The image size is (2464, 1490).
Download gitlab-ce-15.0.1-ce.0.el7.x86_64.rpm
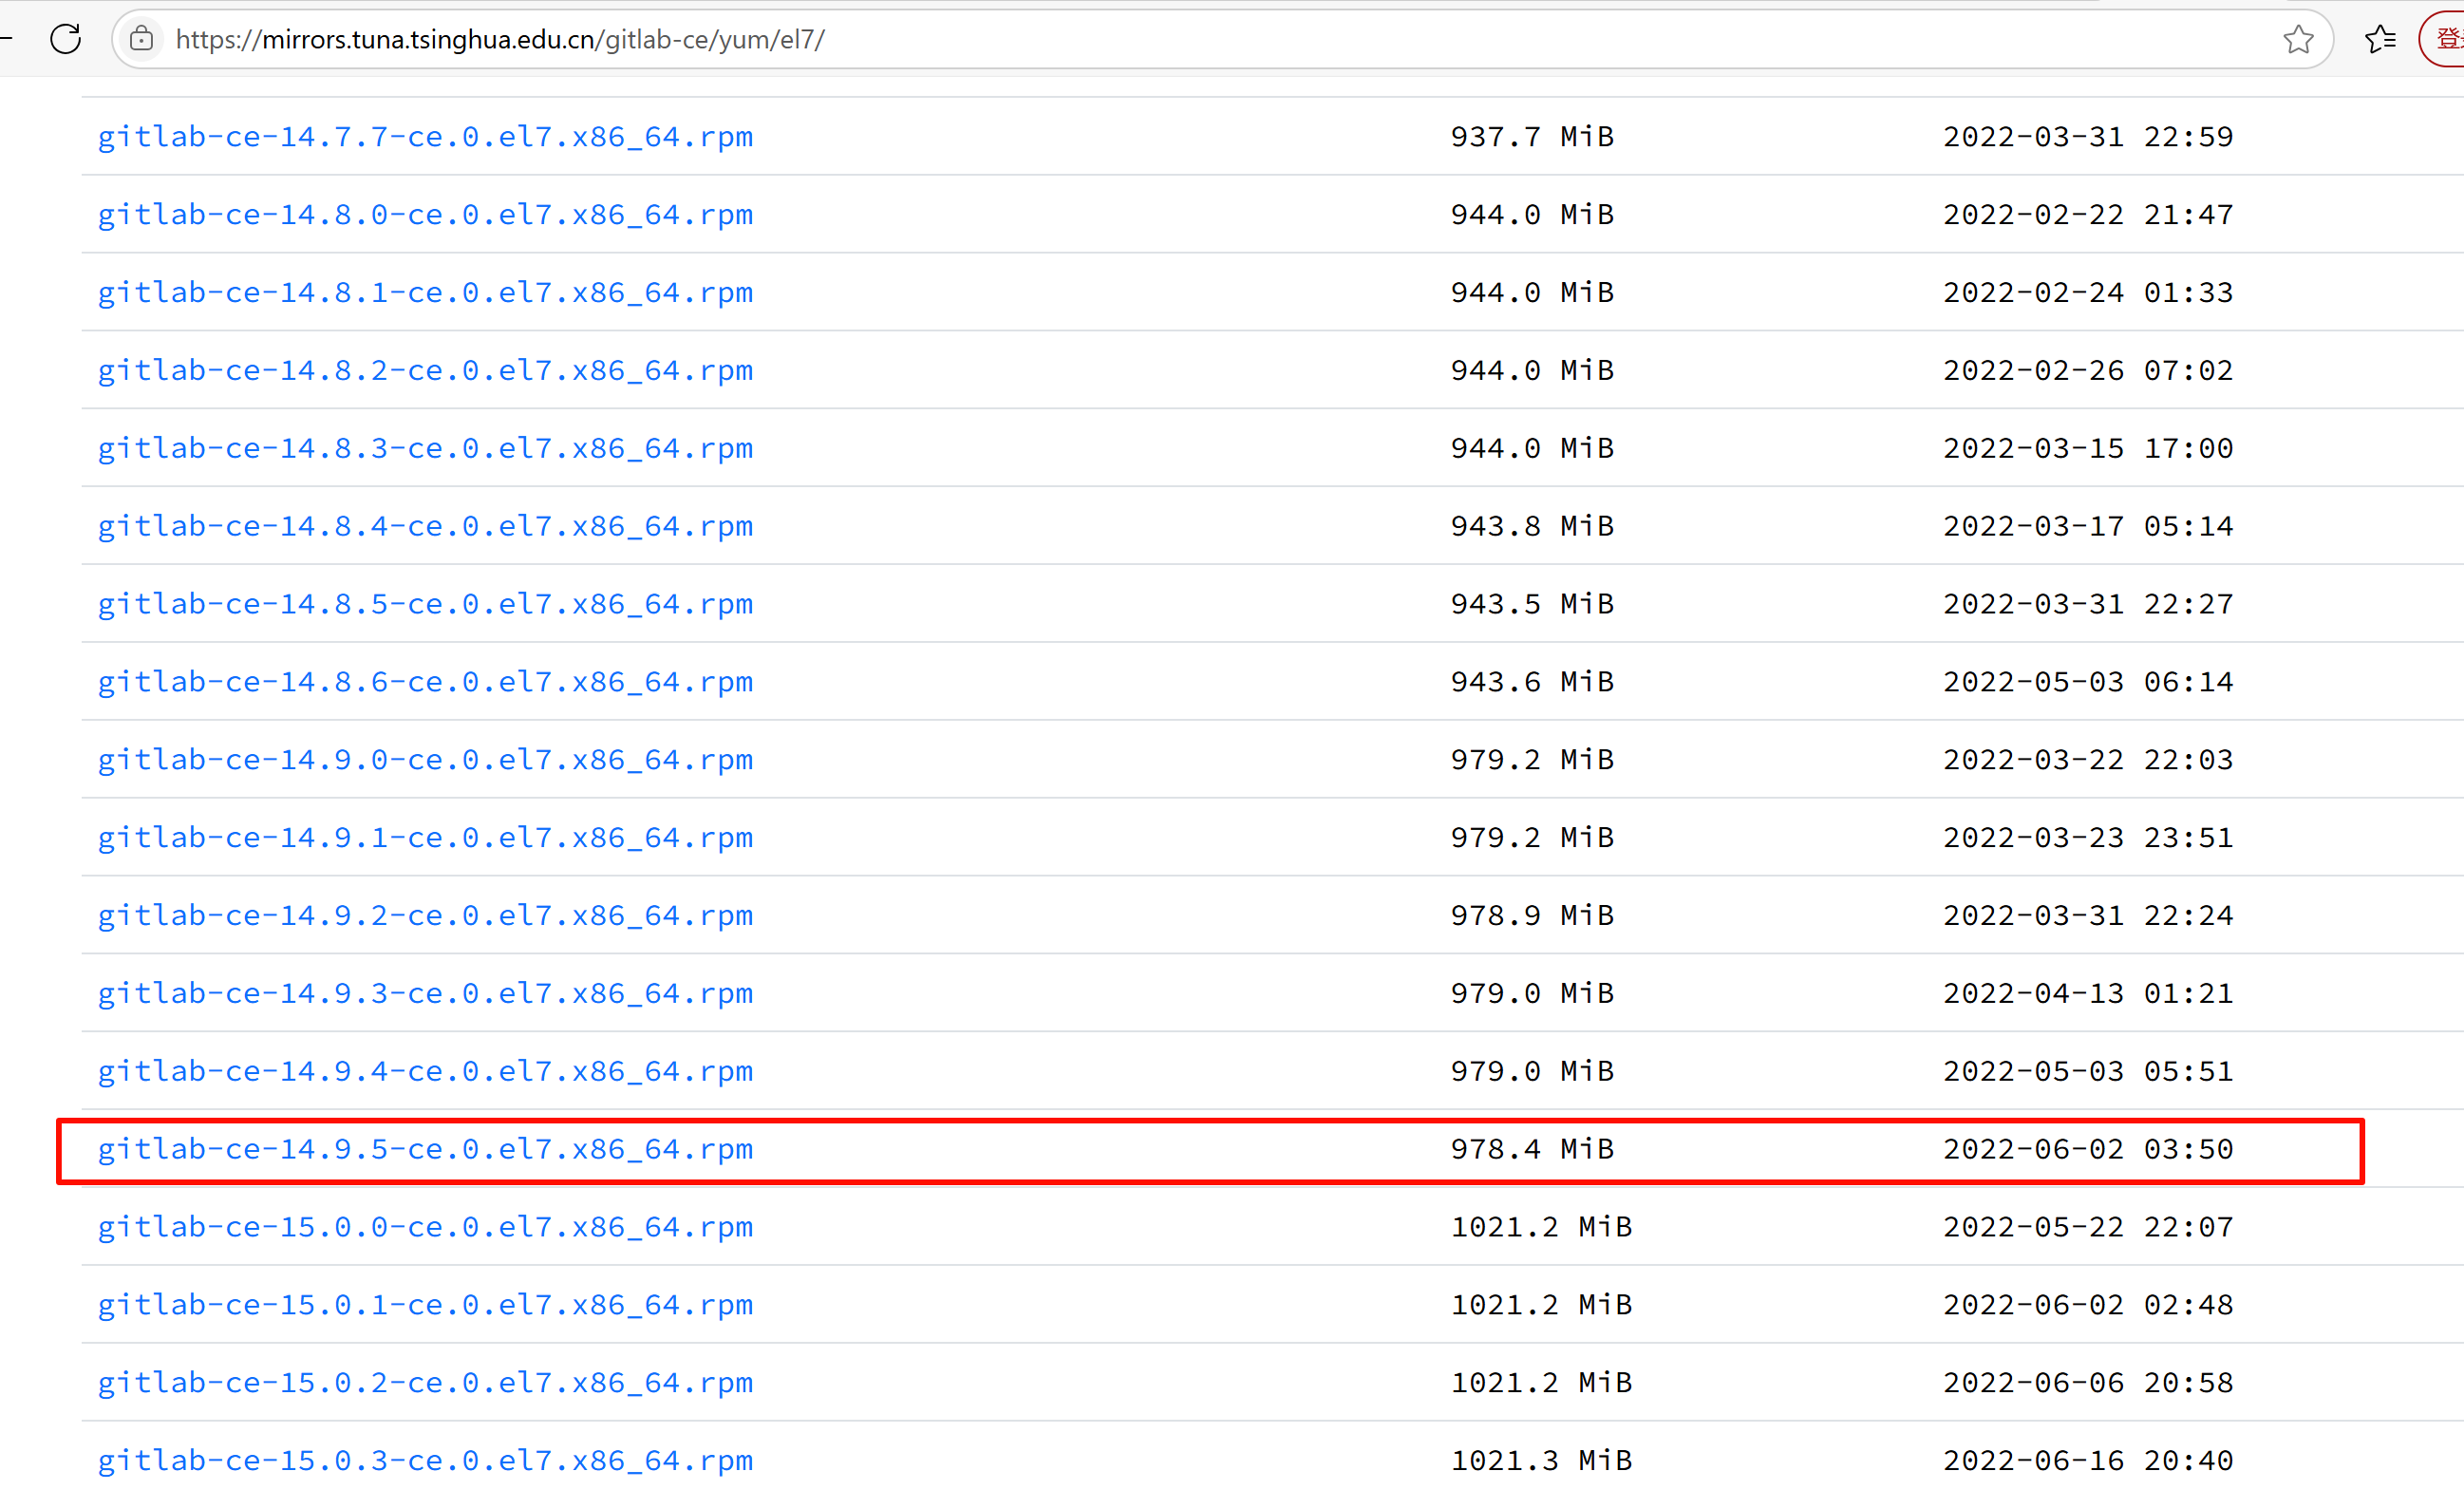[x=425, y=1307]
